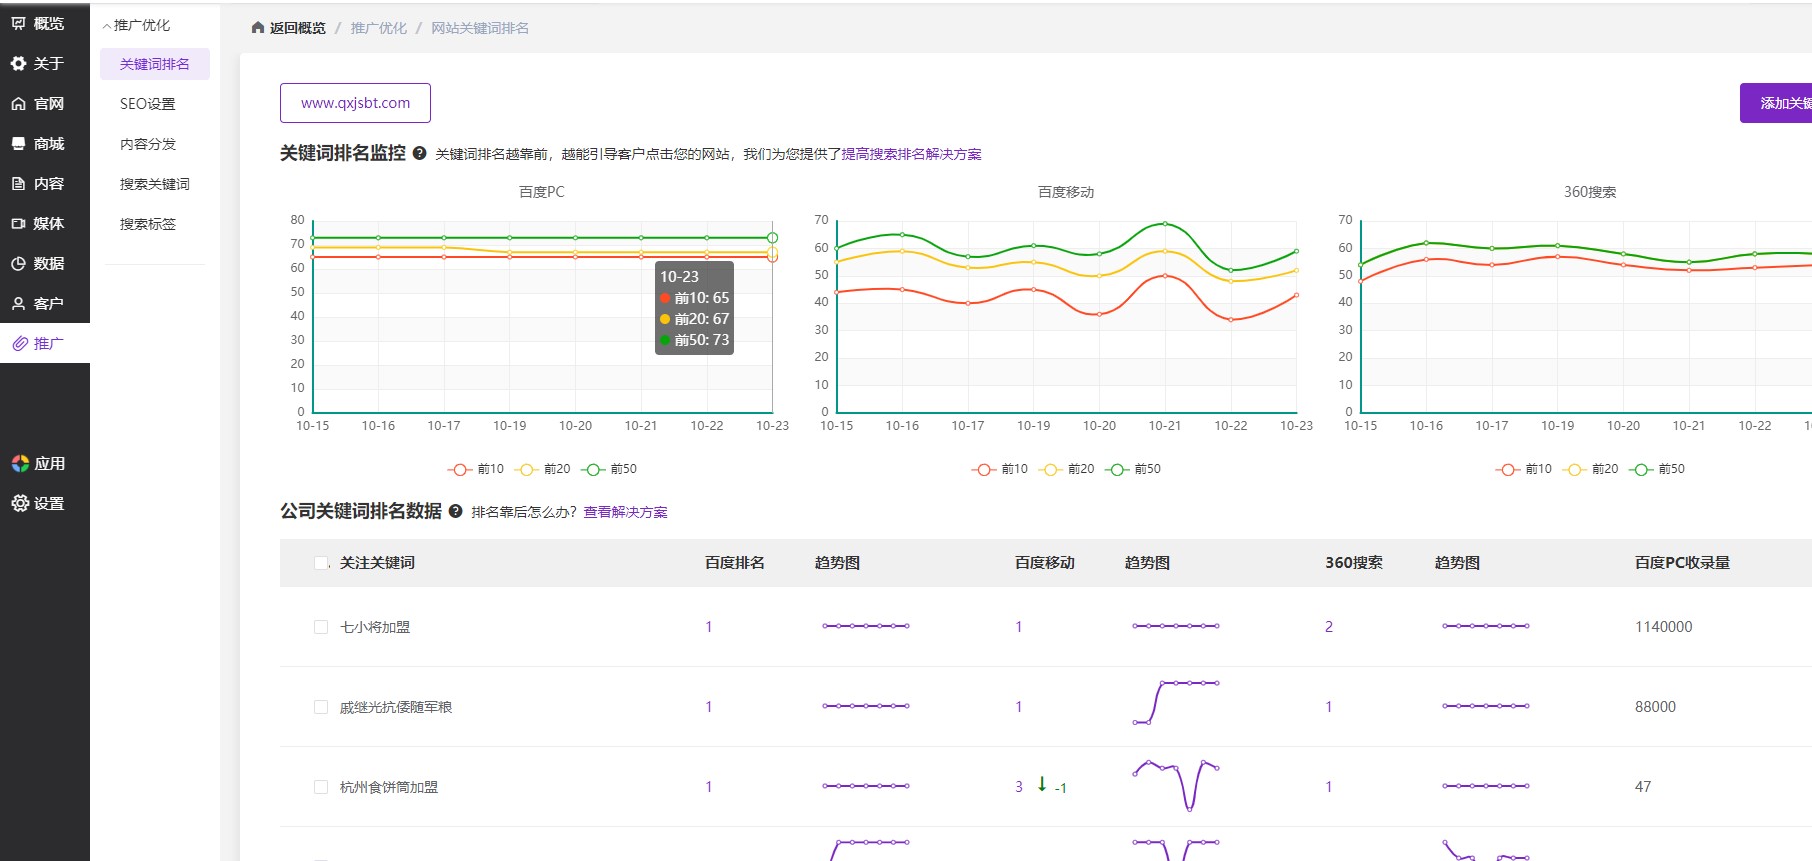Click the 360搜索 chart title
1812x861 pixels.
tap(1590, 192)
